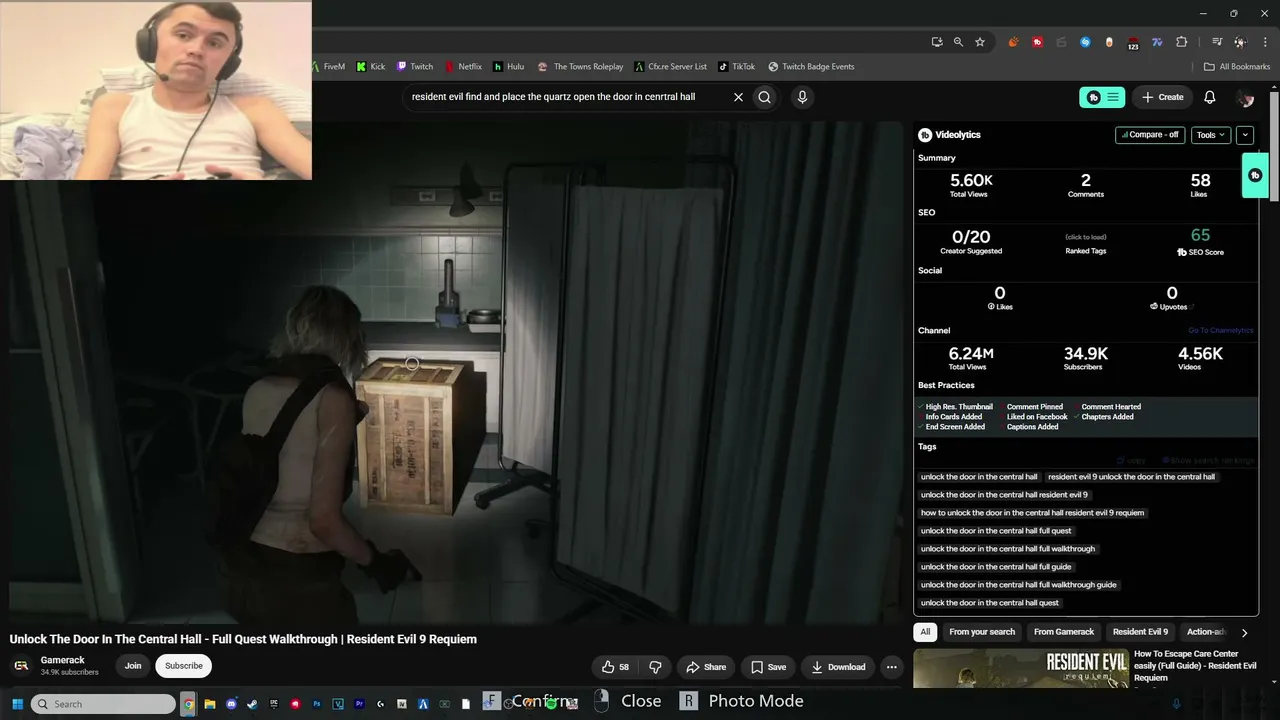The image size is (1280, 720).
Task: Open the Shazam browser extension
Action: (1085, 42)
